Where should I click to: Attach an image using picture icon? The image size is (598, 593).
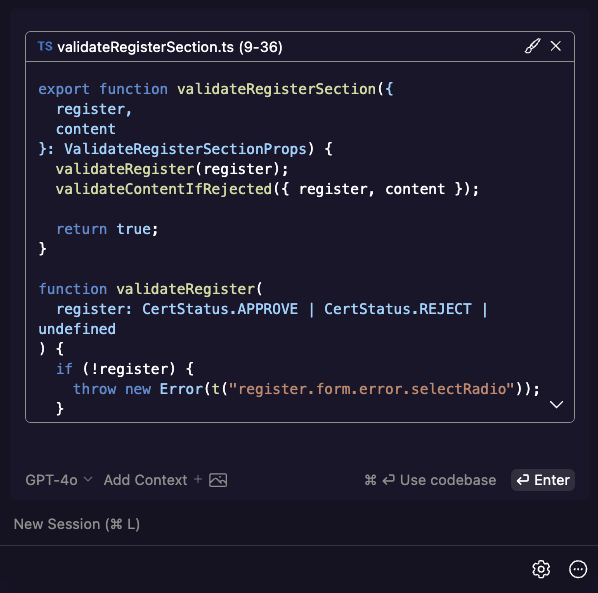pos(218,480)
